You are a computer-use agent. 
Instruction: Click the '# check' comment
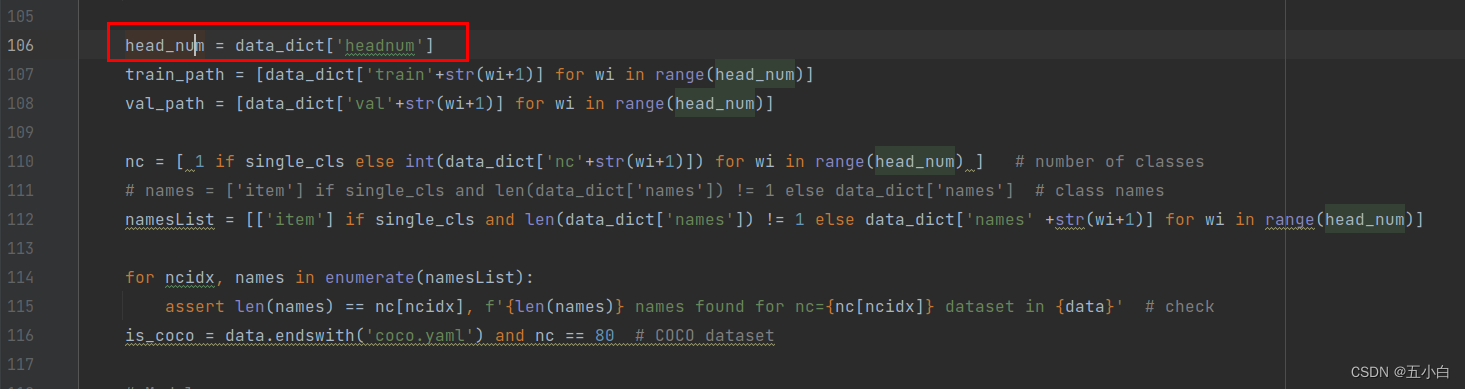(x=1180, y=306)
